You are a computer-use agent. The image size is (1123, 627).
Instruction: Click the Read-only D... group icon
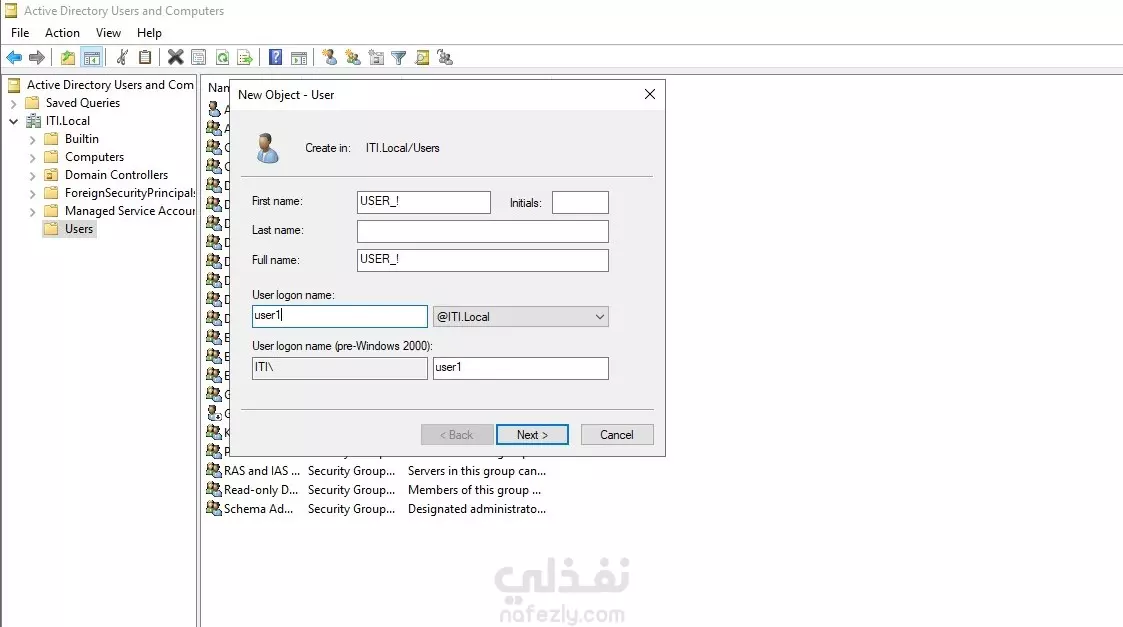point(213,489)
